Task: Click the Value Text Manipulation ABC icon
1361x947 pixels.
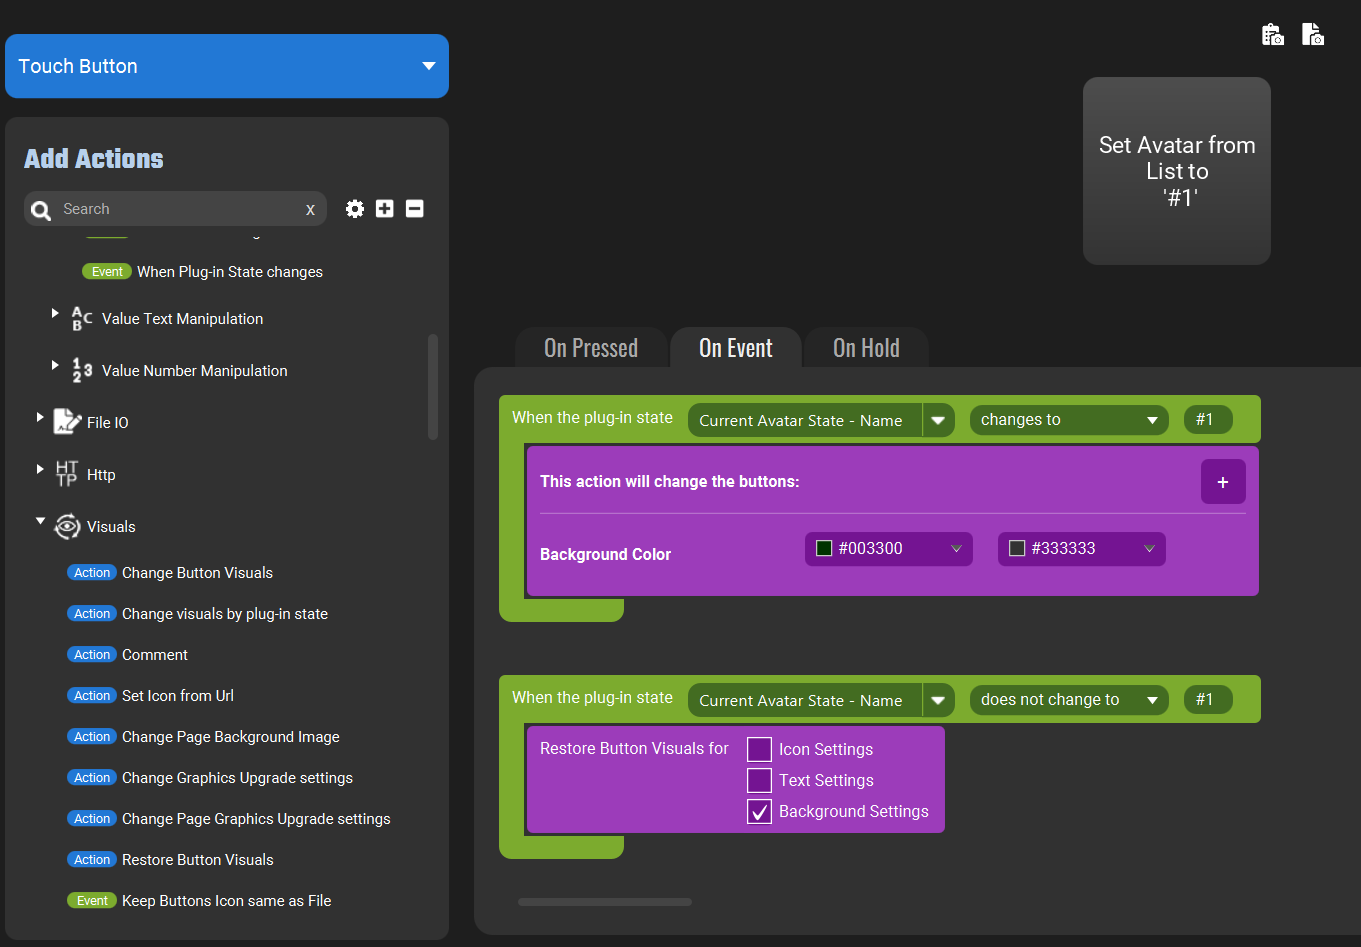Action: click(82, 318)
